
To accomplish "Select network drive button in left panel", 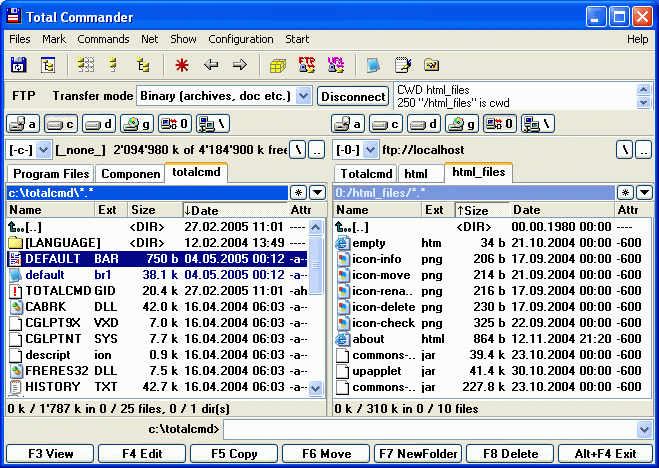I will tap(213, 124).
